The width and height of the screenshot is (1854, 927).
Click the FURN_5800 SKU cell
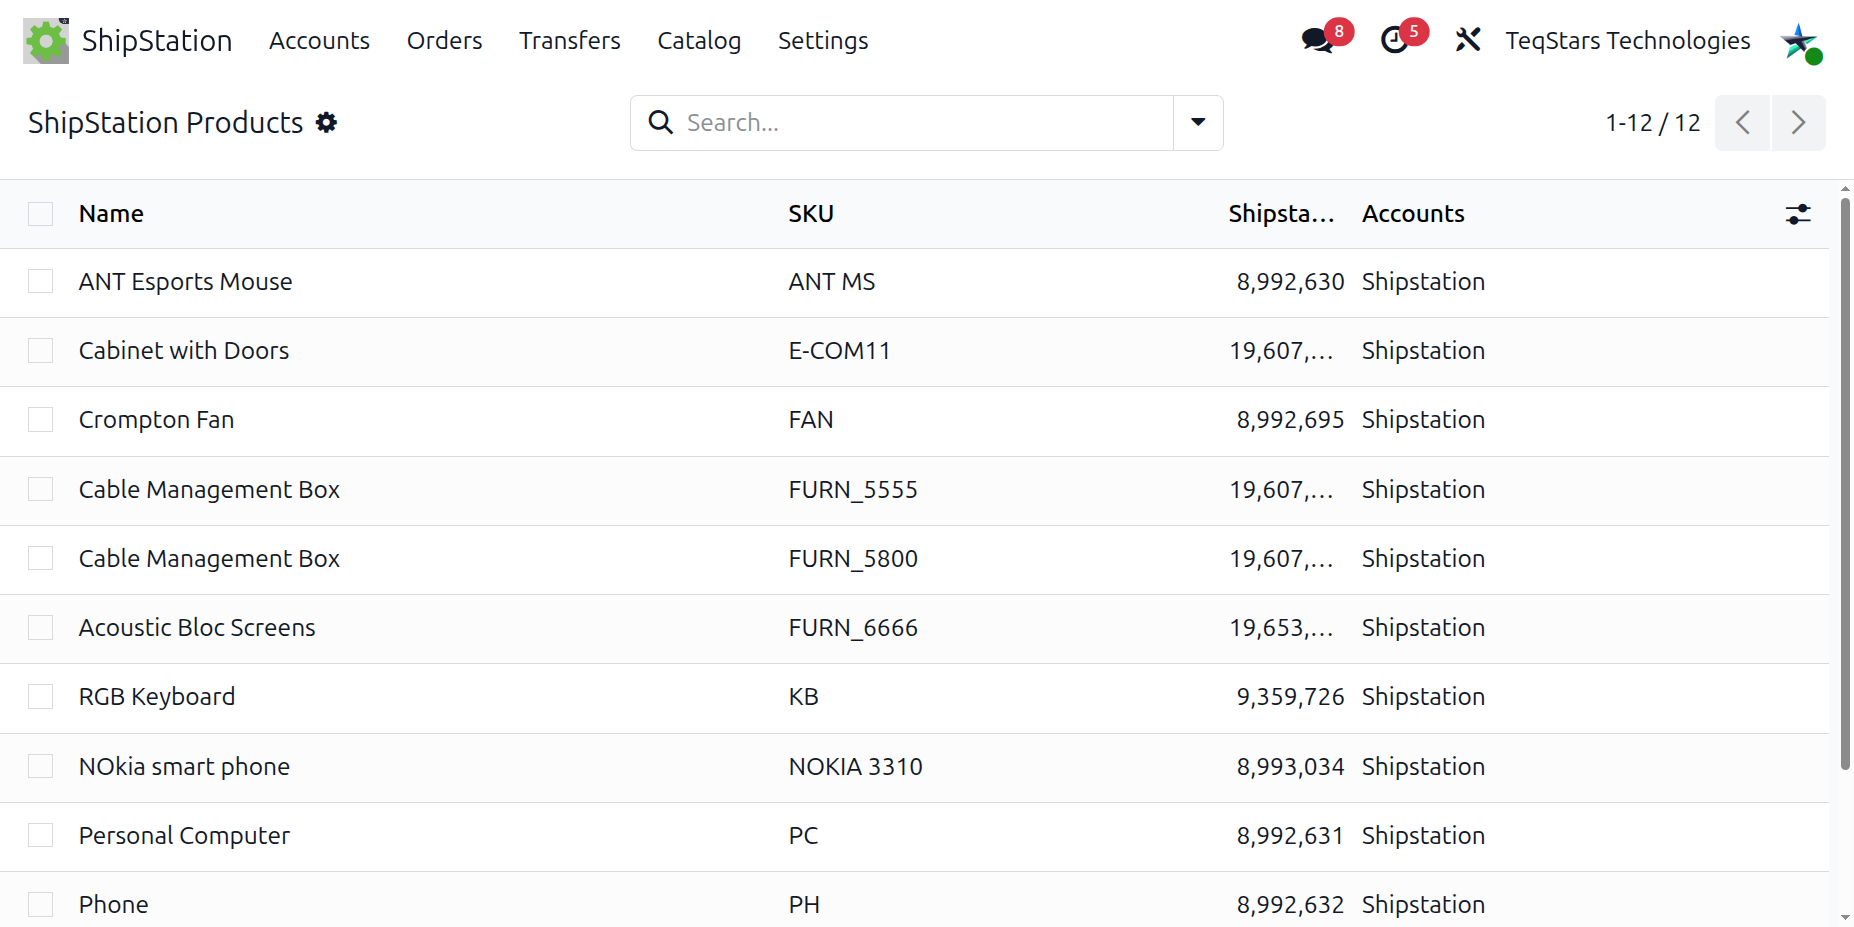coord(853,558)
